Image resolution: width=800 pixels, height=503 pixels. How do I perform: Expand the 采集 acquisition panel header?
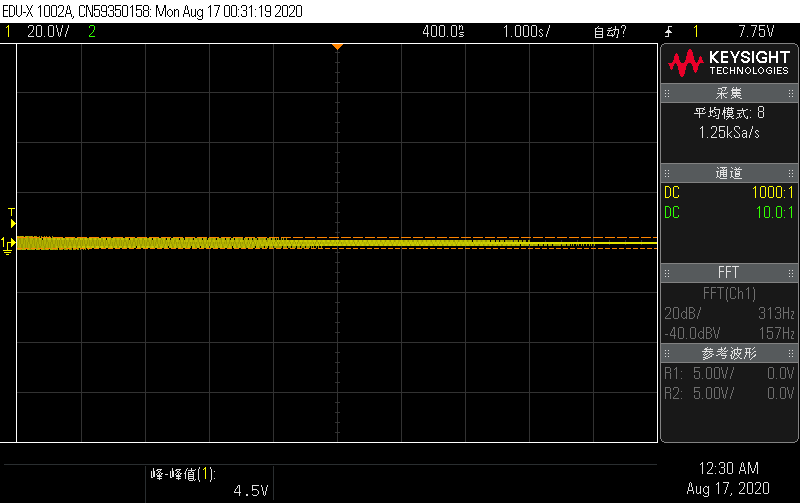[729, 93]
